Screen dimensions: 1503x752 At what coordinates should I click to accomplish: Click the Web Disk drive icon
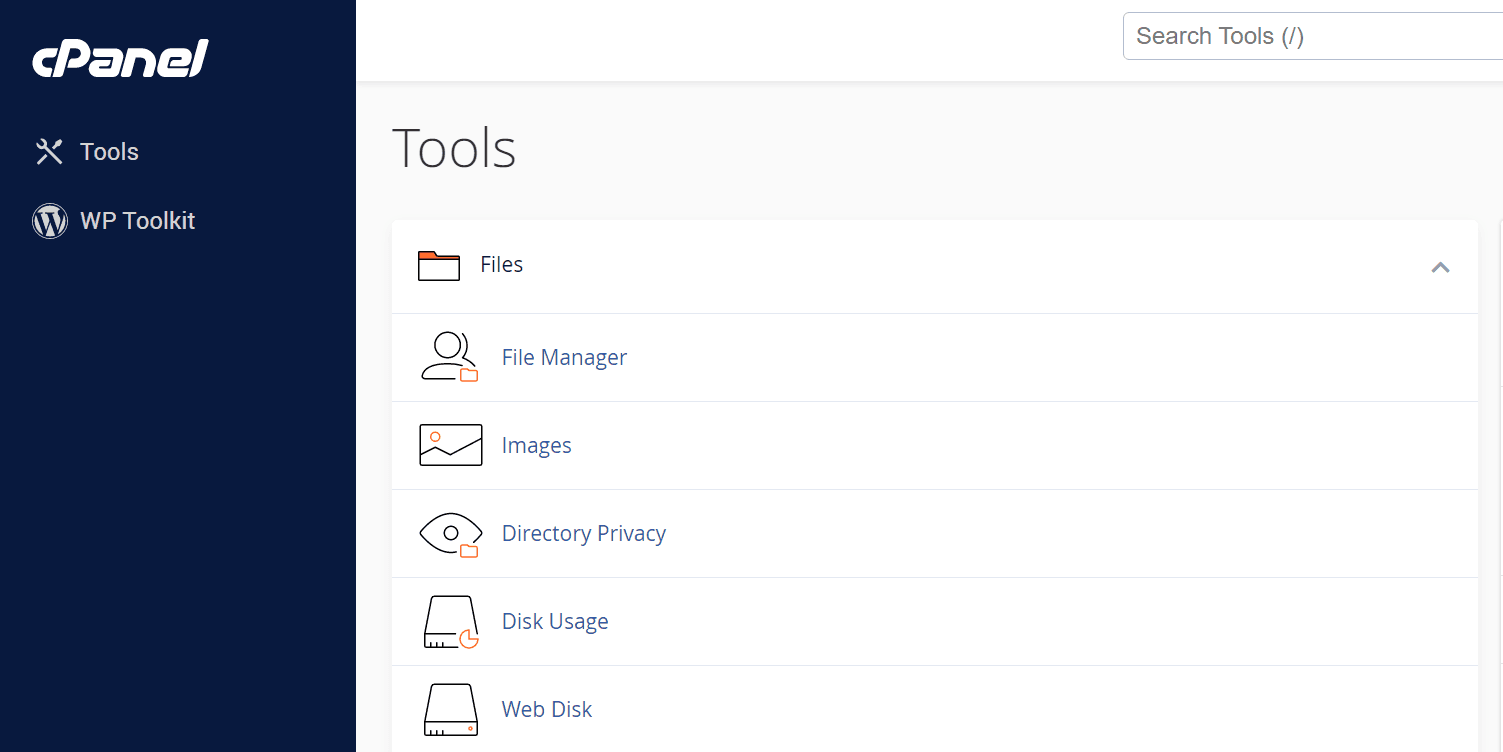450,710
